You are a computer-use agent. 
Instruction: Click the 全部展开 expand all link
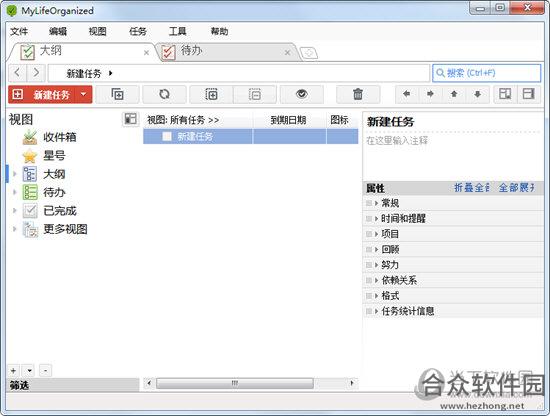(x=517, y=188)
